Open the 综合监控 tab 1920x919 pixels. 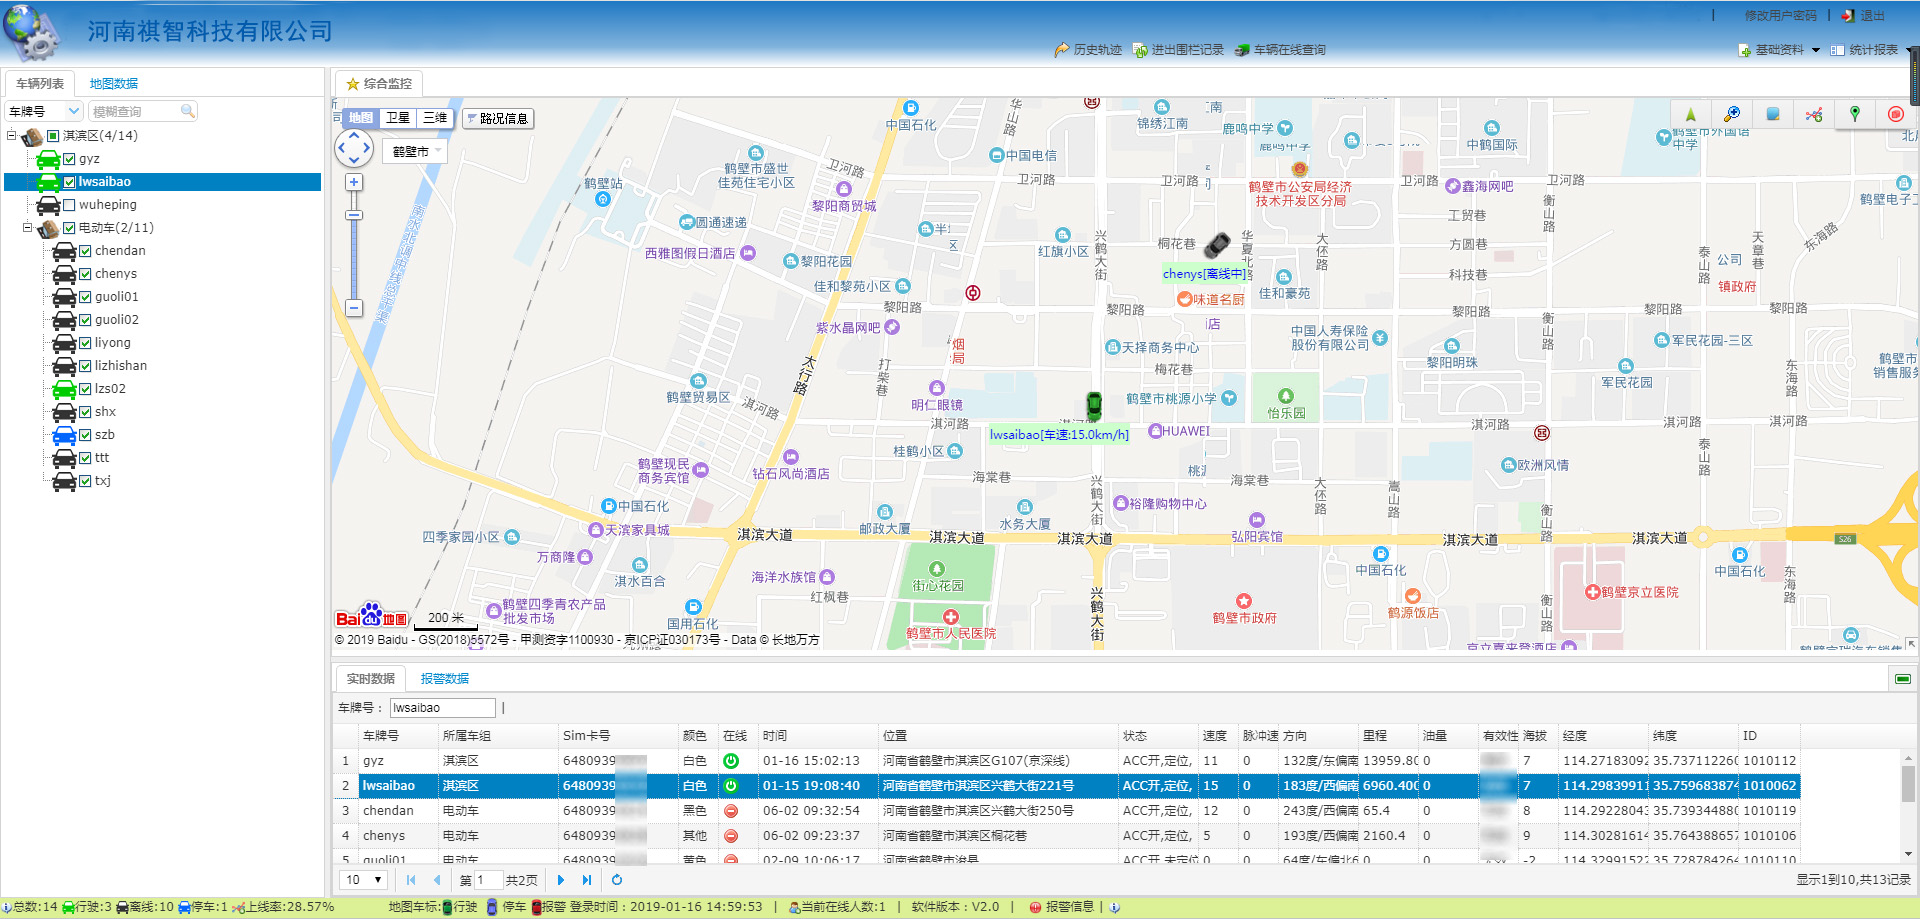[379, 84]
